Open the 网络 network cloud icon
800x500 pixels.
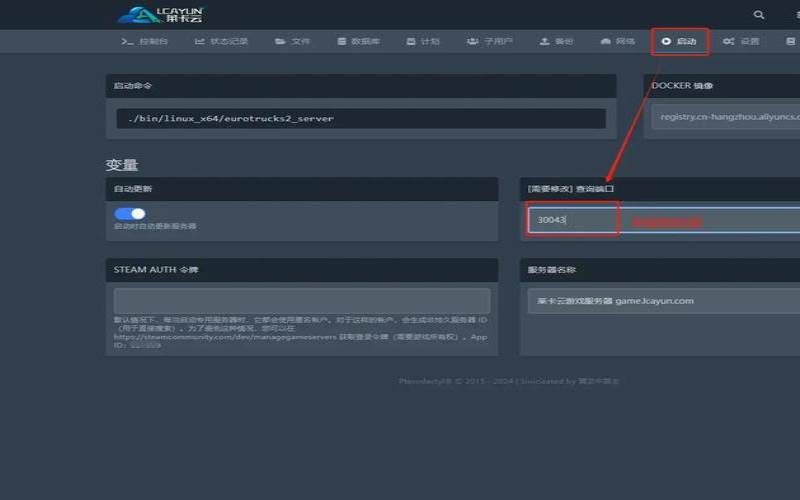[x=606, y=41]
